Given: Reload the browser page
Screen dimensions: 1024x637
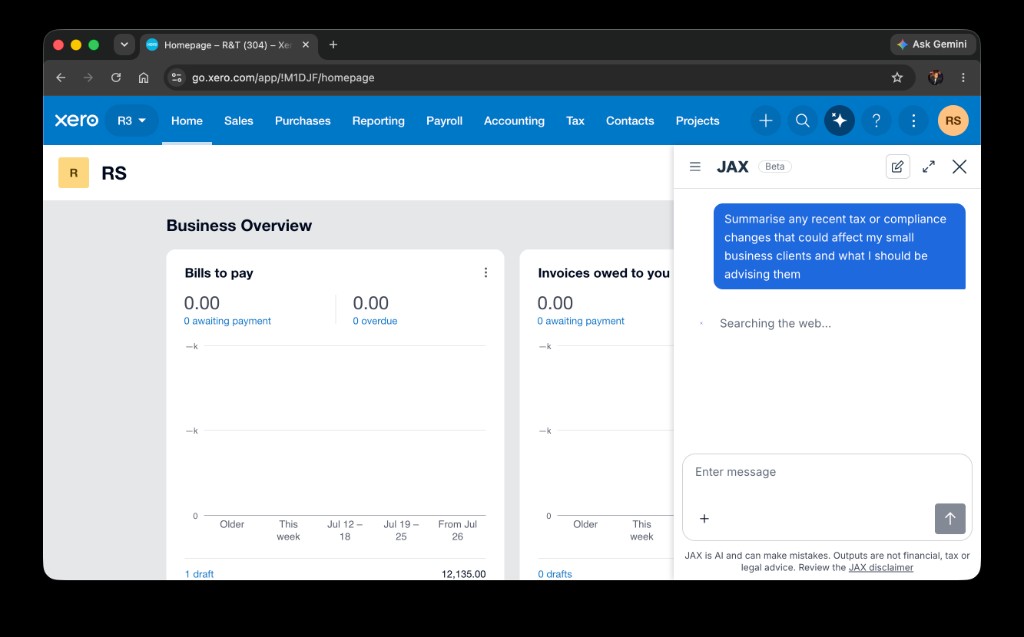Looking at the screenshot, I should (x=116, y=78).
